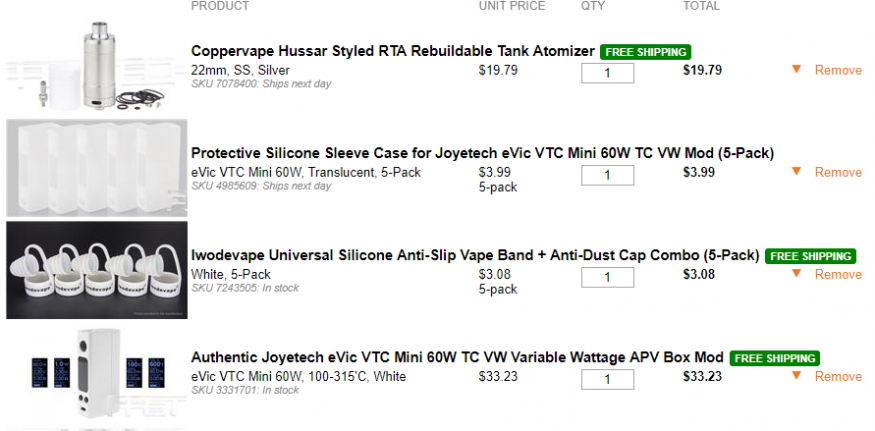Click white eVic VTC Mini box mod thumbnail
Image resolution: width=875 pixels, height=431 pixels.
click(96, 373)
